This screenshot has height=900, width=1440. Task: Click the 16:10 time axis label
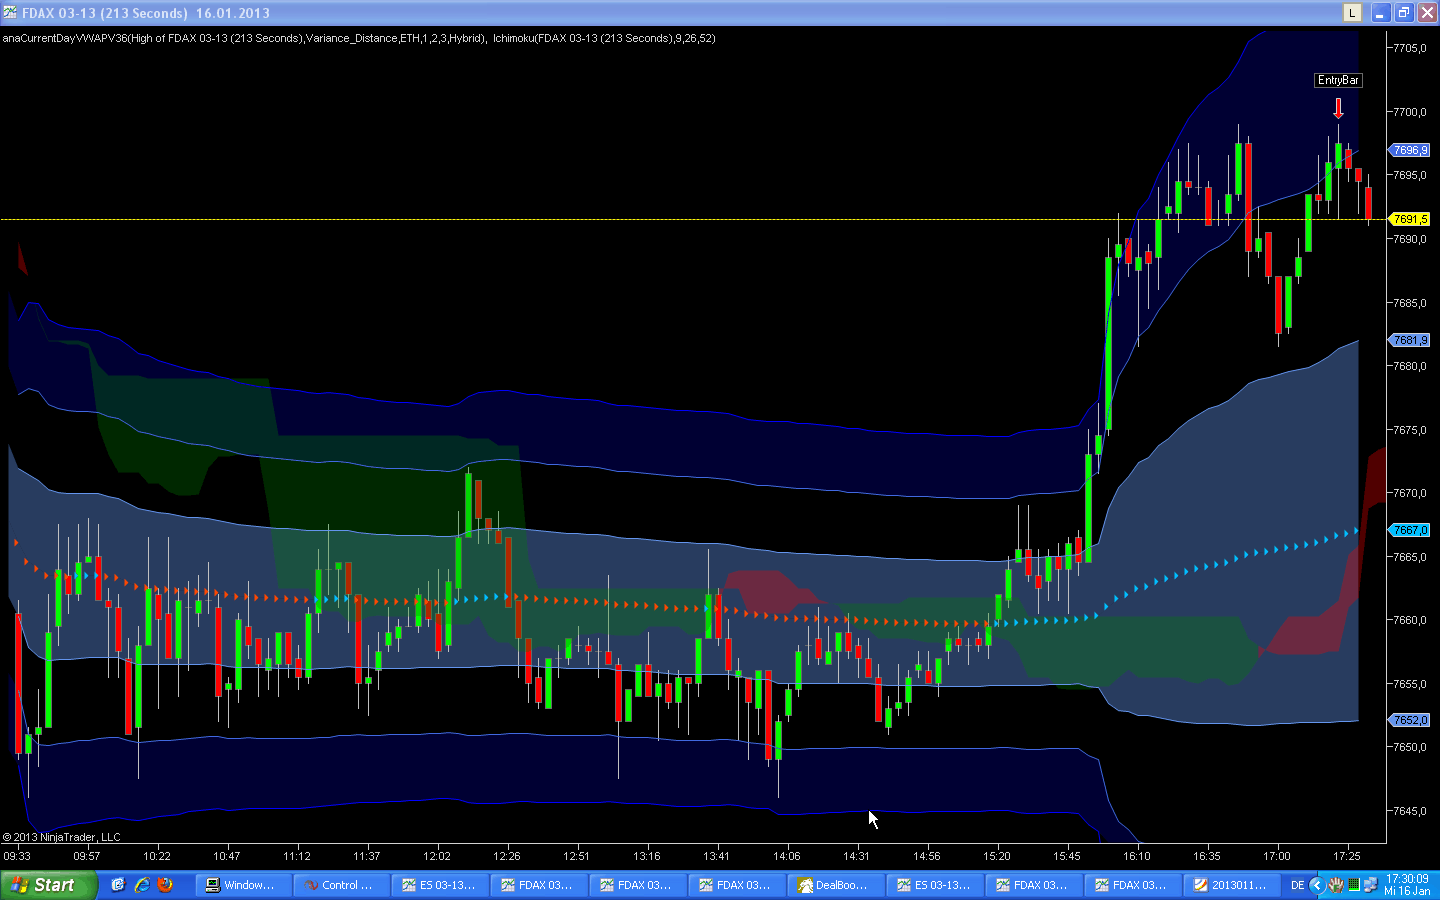click(x=1137, y=856)
